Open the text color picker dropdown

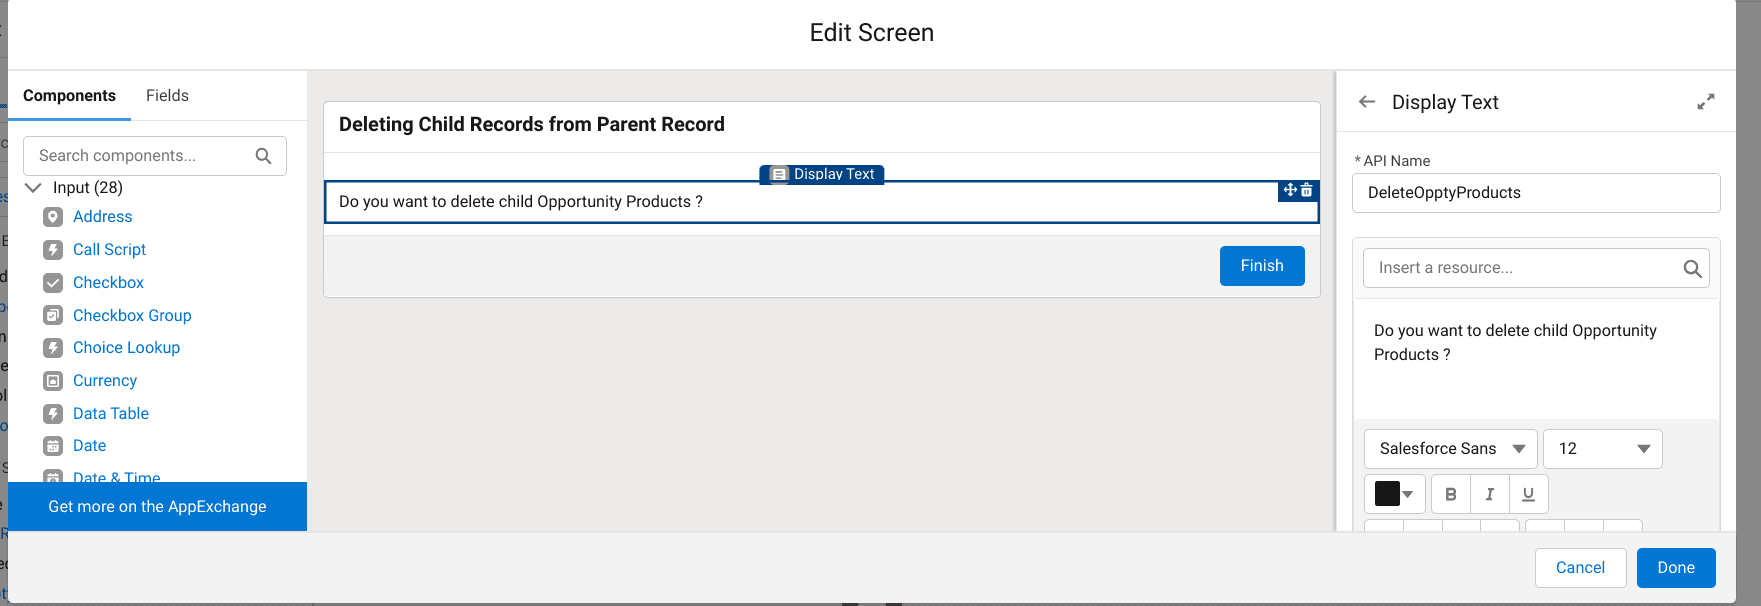[1395, 494]
